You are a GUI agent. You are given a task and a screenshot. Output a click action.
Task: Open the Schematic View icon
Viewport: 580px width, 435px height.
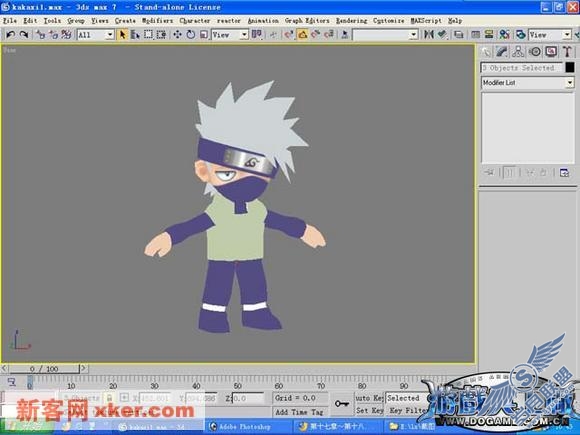click(489, 35)
